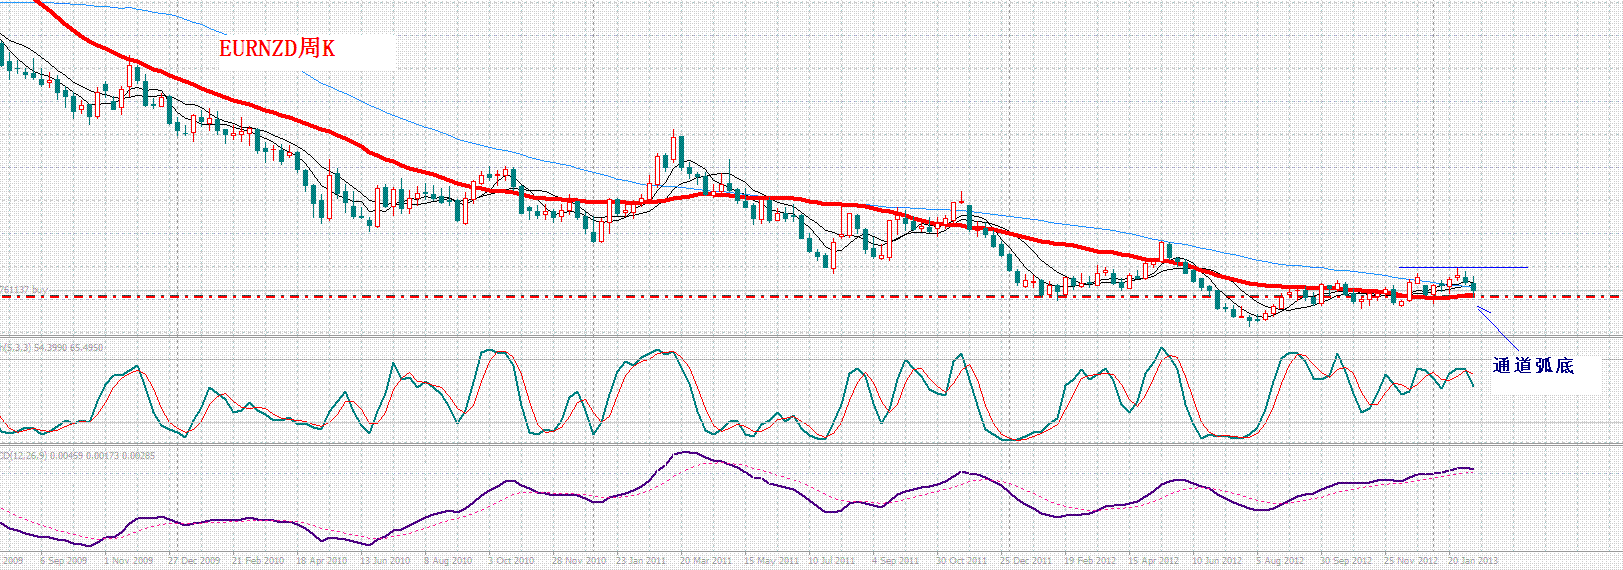The width and height of the screenshot is (1623, 570).
Task: Click the 27 Dec 2009 date label
Action: click(193, 561)
